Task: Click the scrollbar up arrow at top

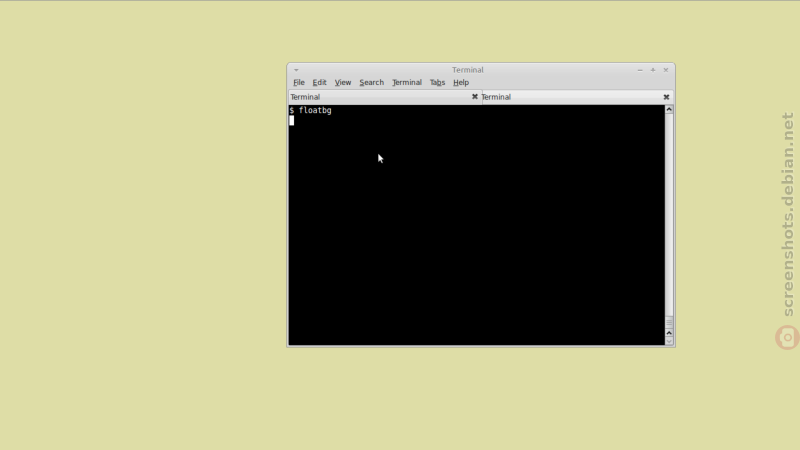Action: (x=669, y=110)
